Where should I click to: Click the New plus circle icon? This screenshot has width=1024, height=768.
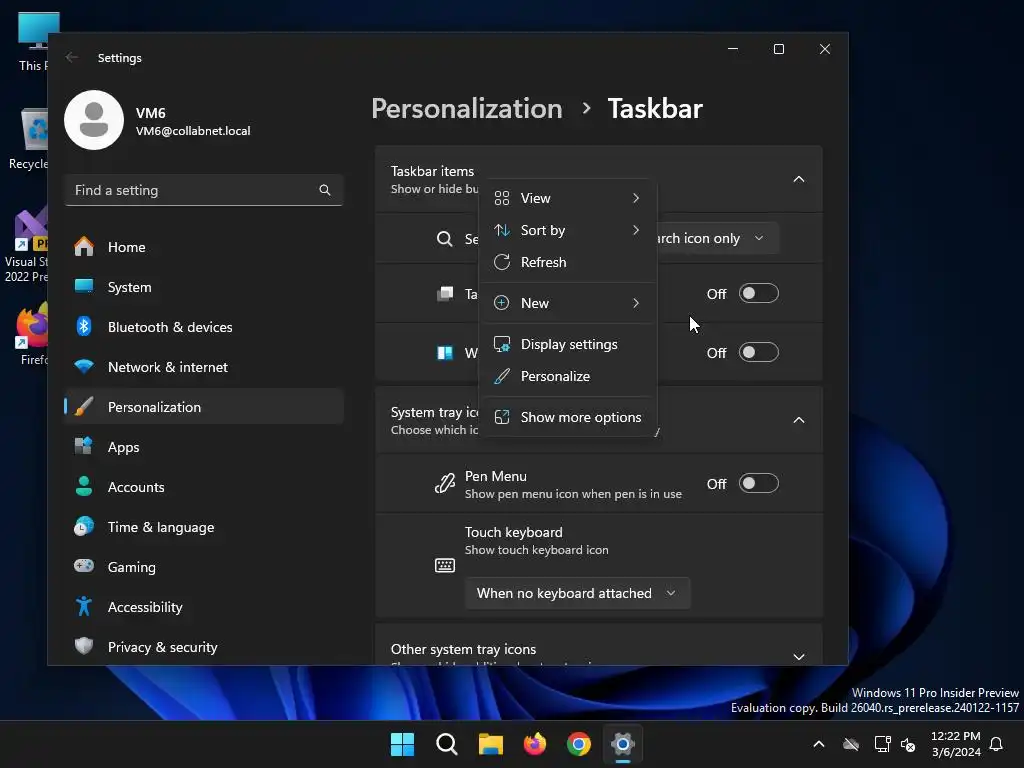(x=502, y=303)
